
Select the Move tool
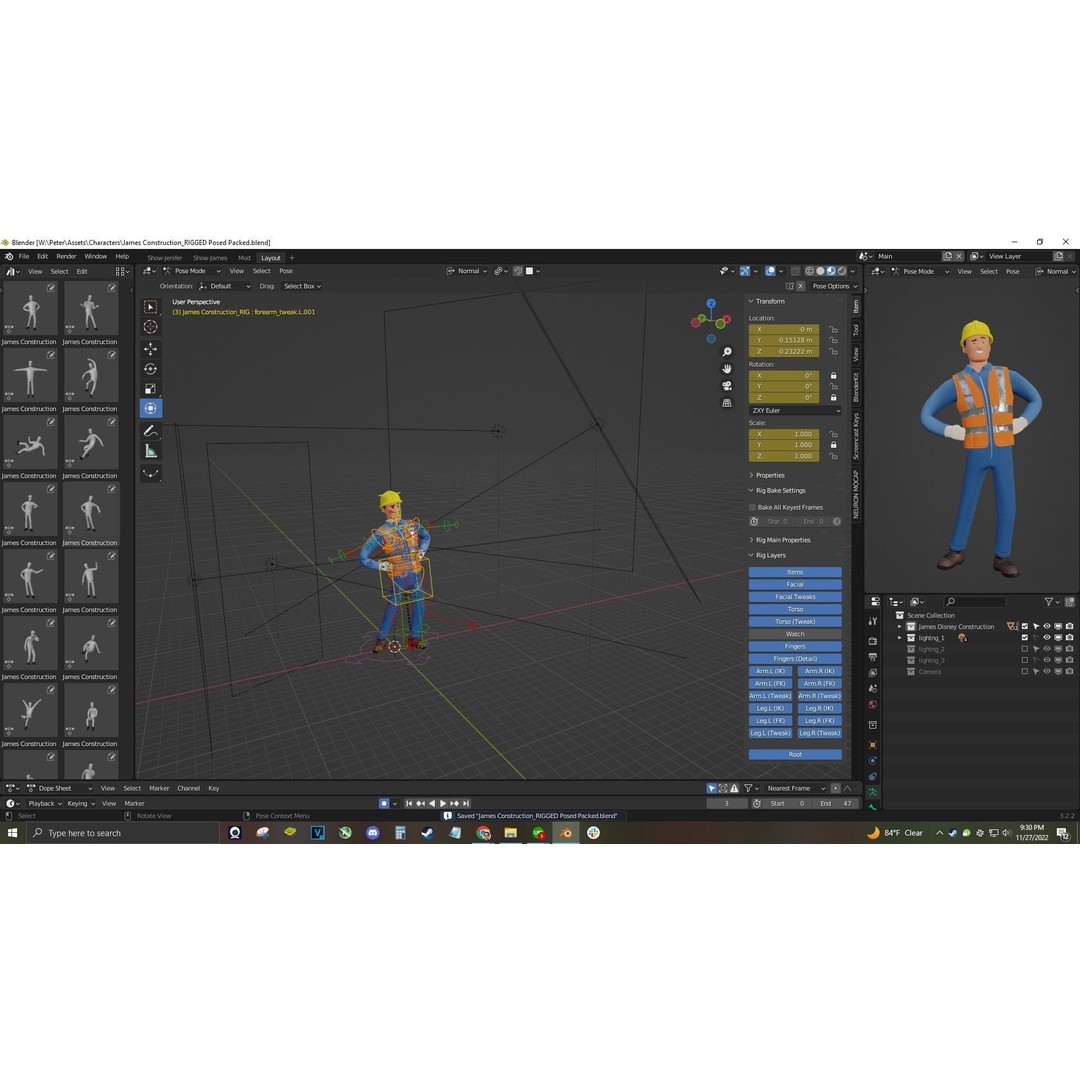pos(151,349)
